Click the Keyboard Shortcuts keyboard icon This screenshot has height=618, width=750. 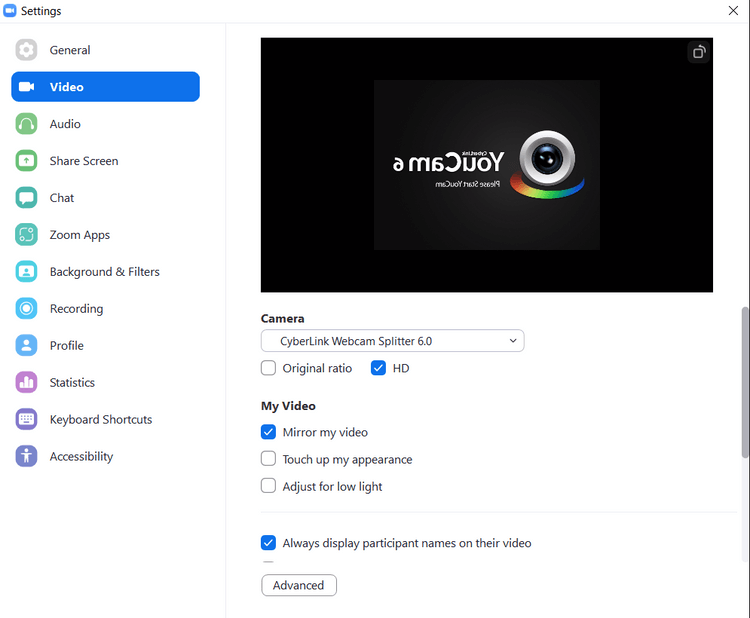[x=26, y=419]
